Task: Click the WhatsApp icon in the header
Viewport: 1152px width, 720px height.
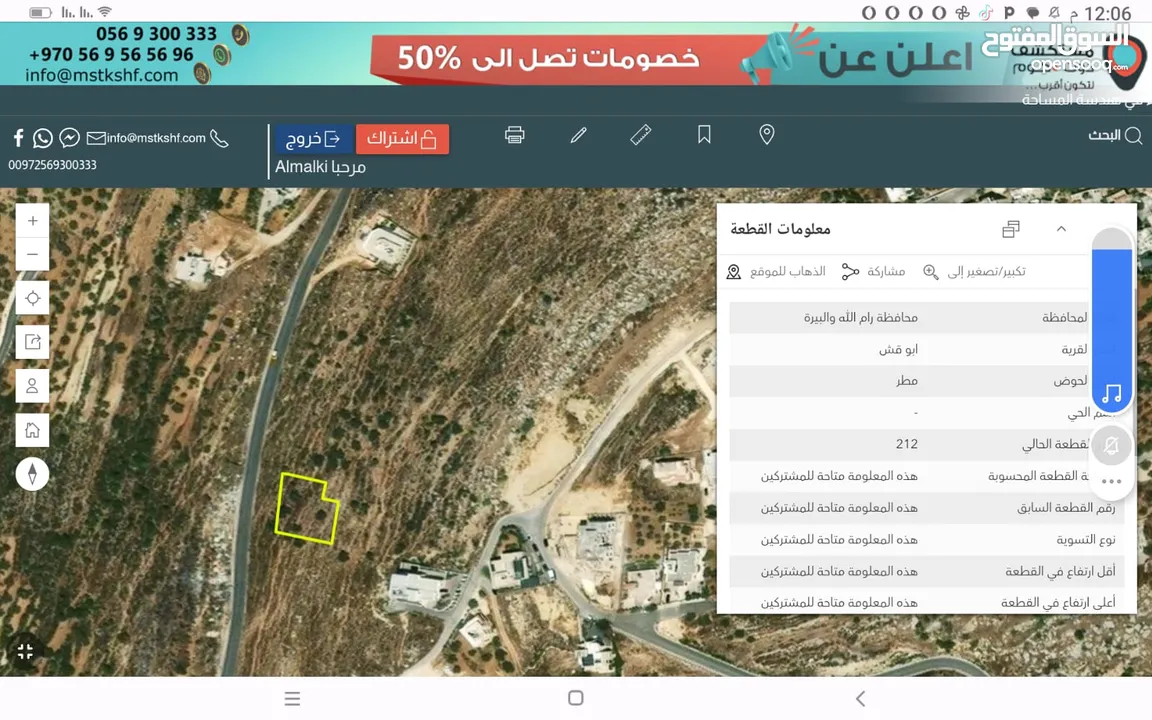Action: [x=42, y=137]
